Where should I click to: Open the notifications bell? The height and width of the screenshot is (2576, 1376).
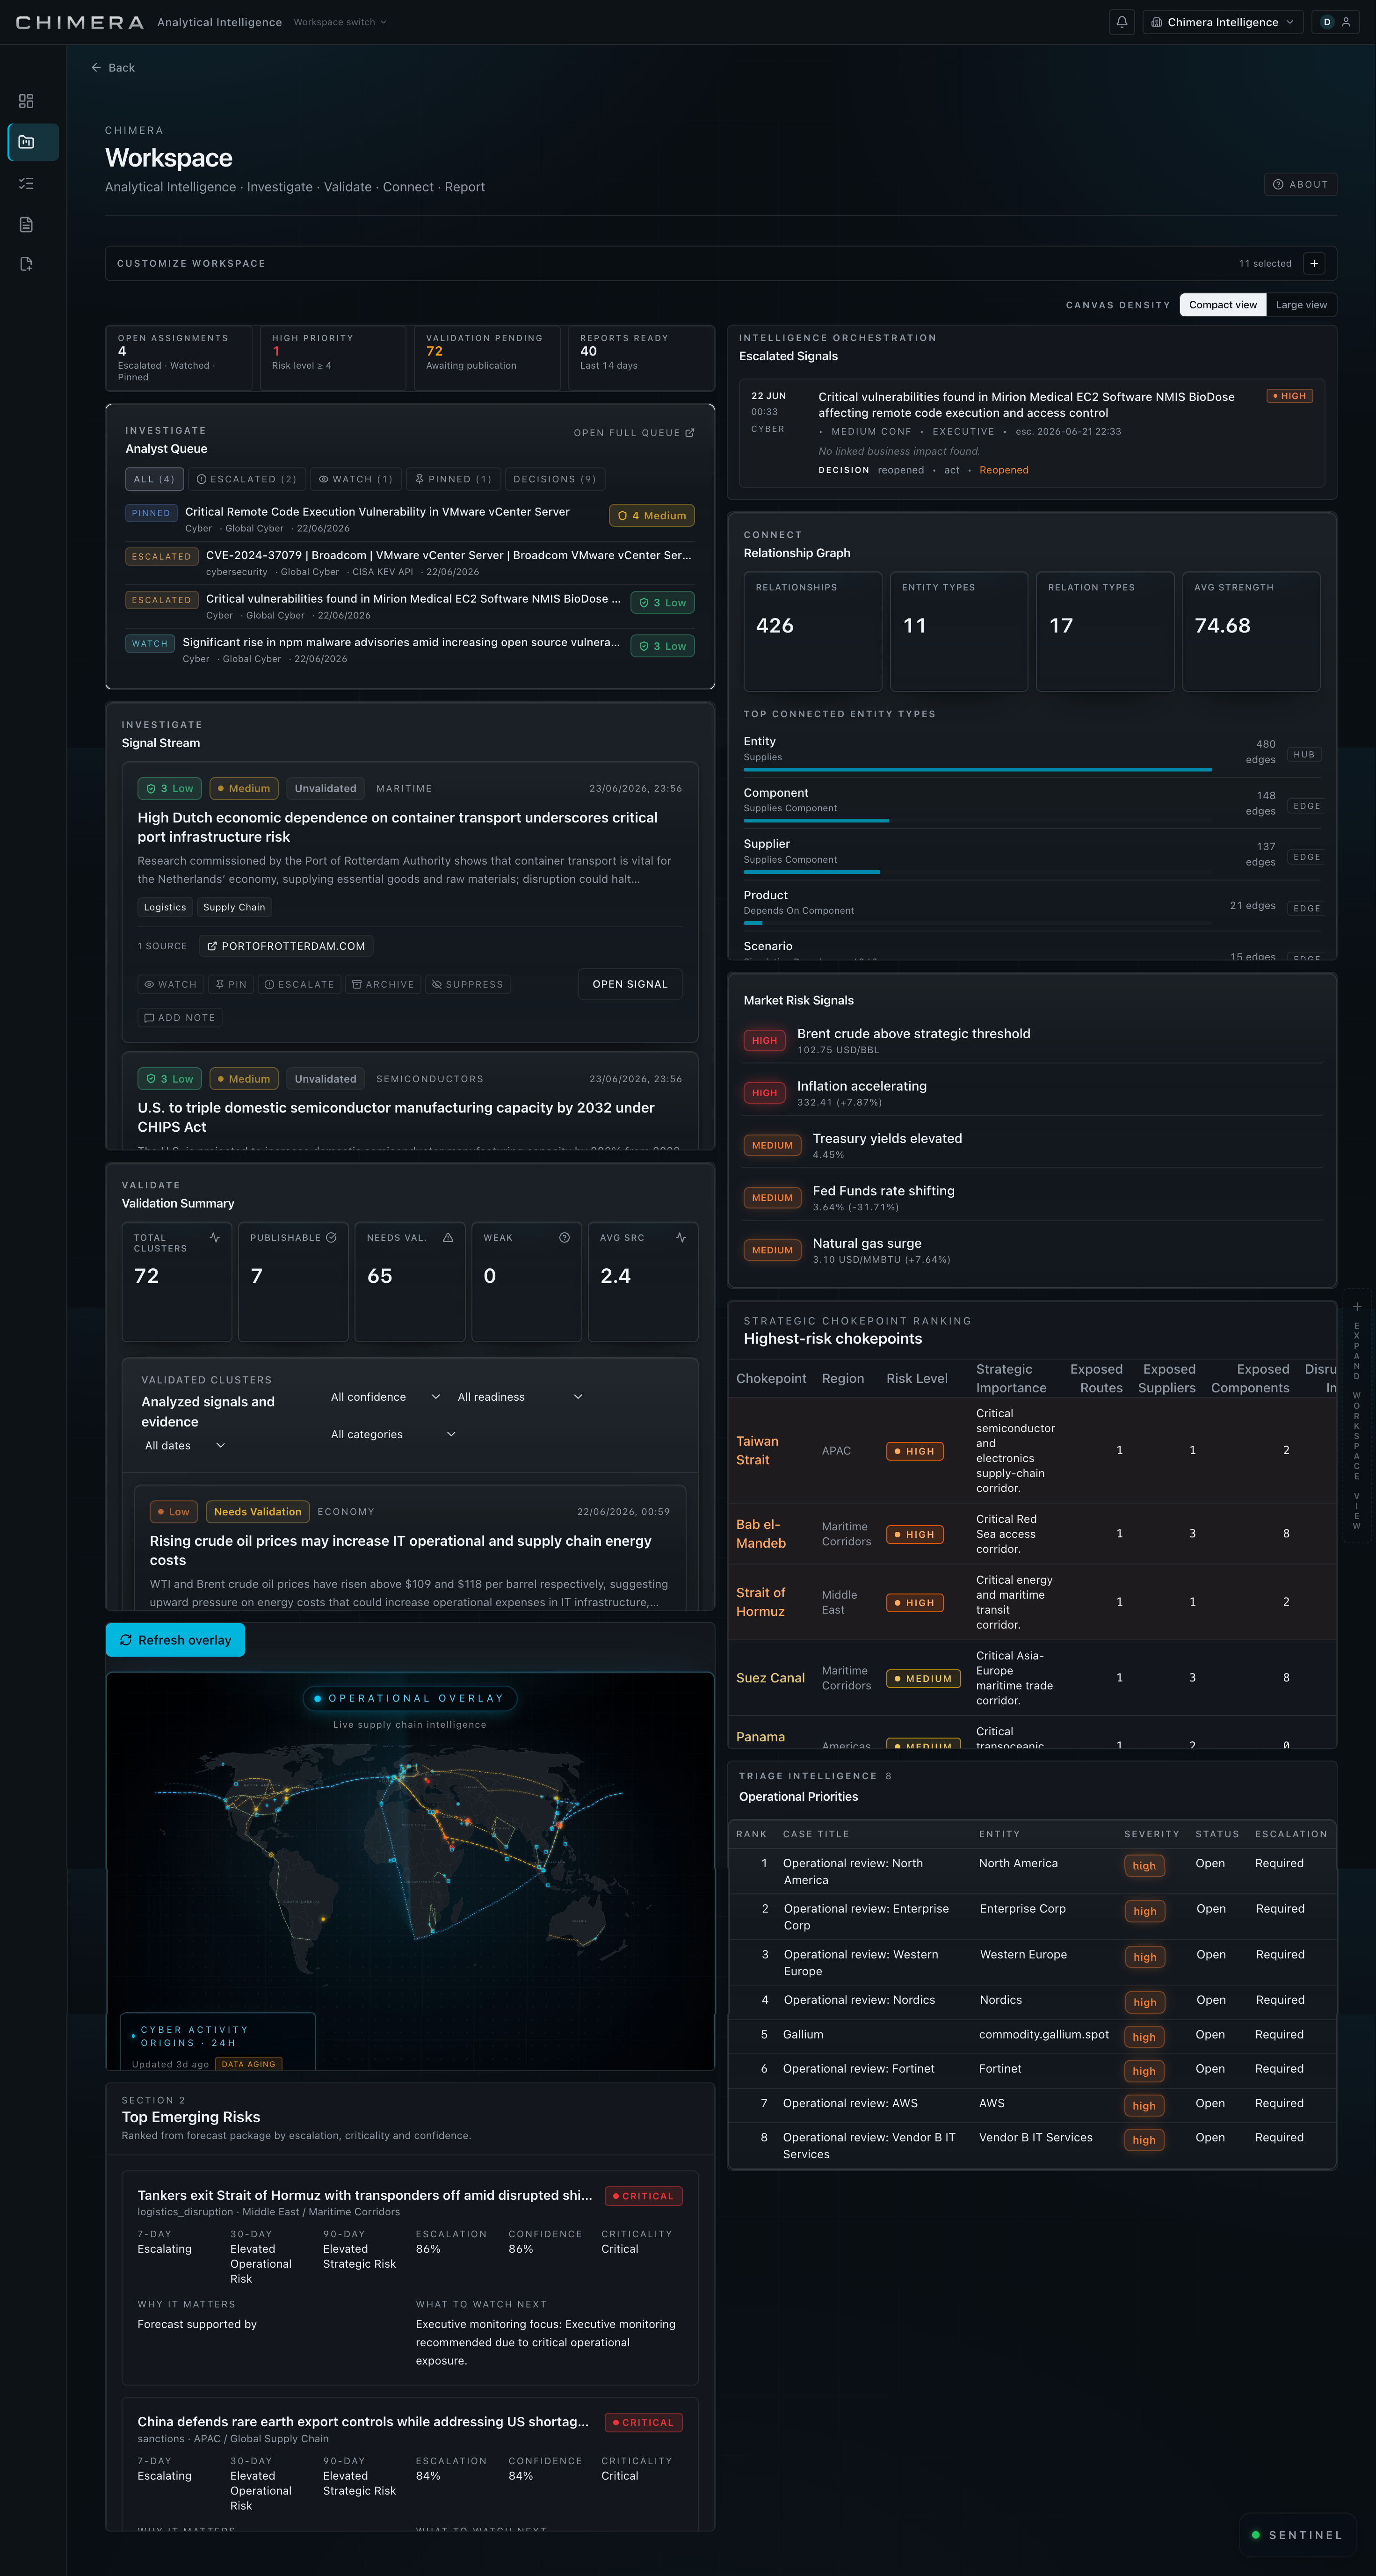pyautogui.click(x=1122, y=22)
